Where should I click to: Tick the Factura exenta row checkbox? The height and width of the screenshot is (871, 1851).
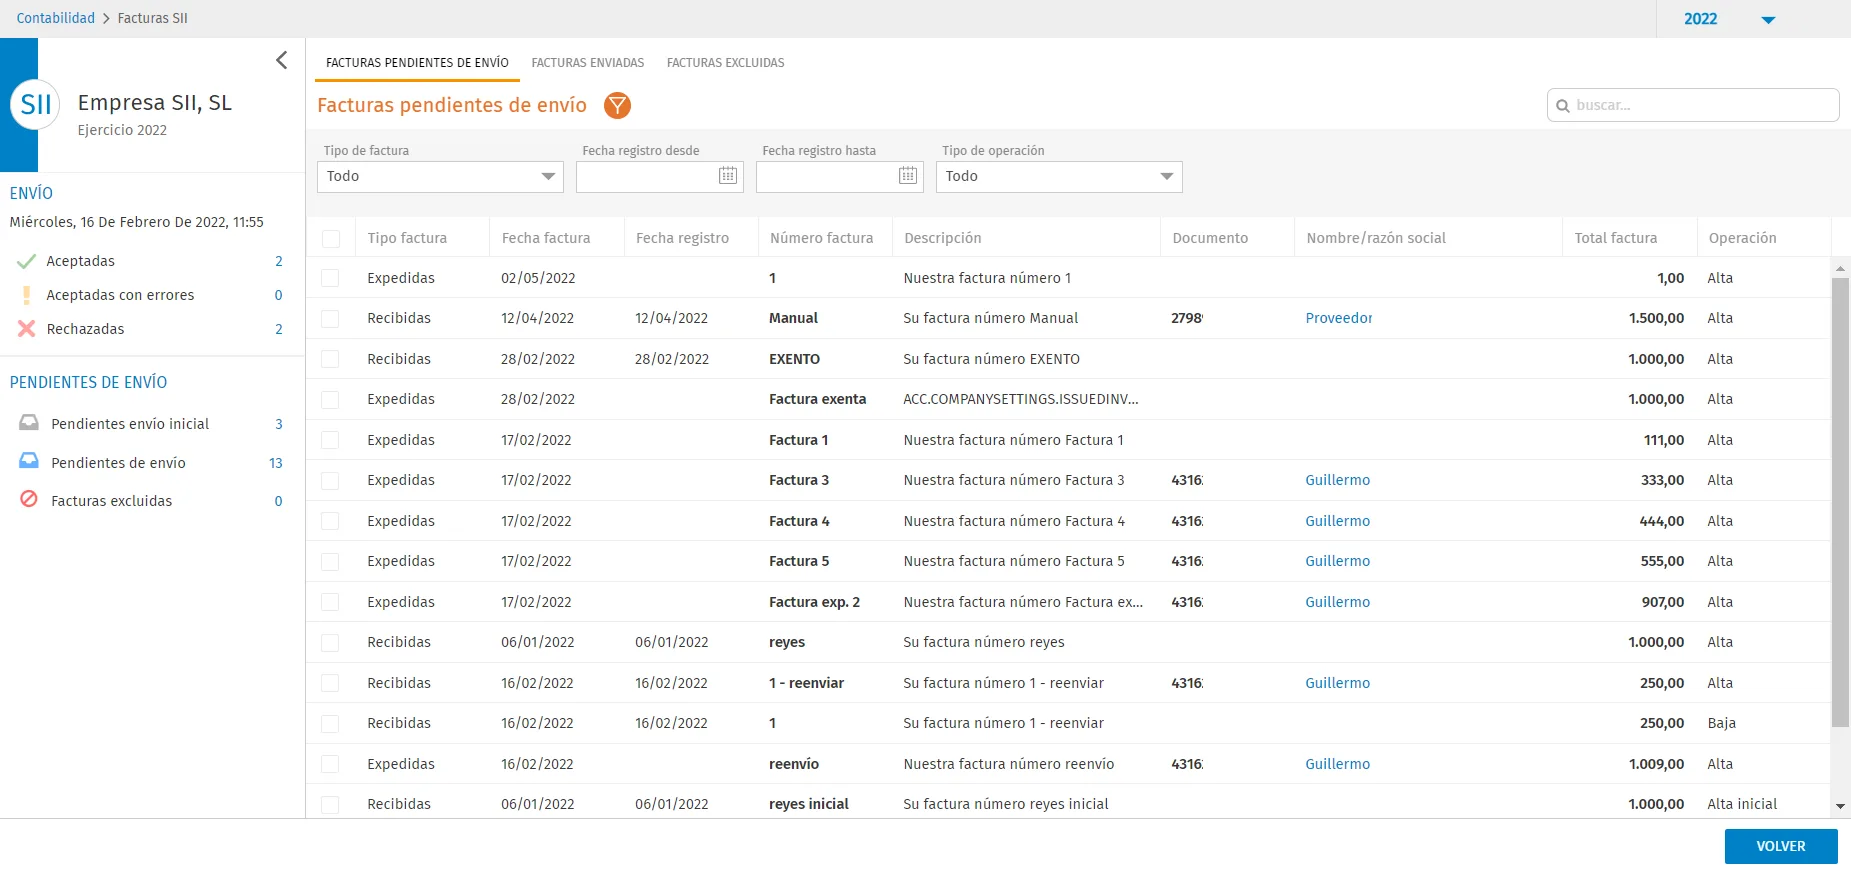(x=331, y=400)
